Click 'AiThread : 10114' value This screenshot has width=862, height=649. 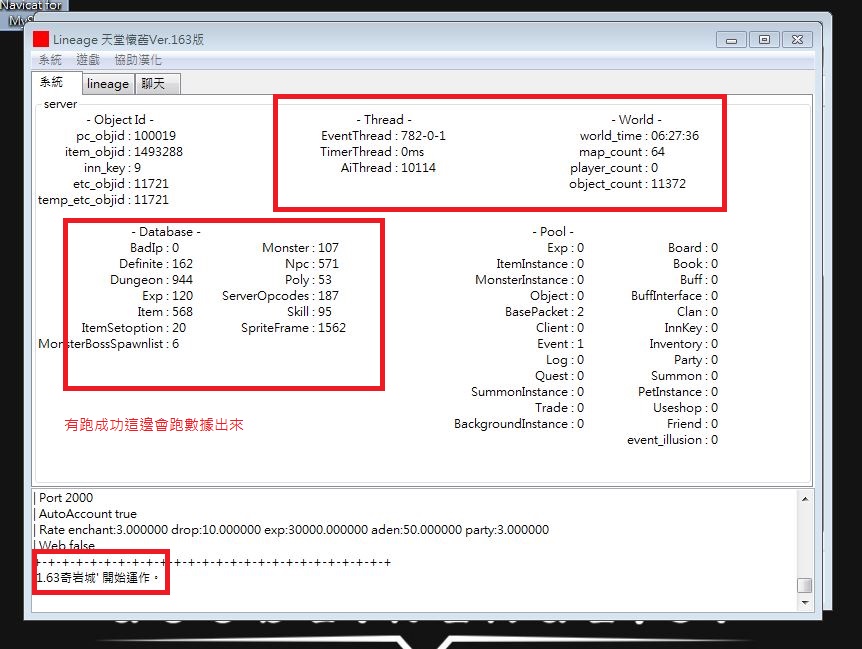(388, 168)
